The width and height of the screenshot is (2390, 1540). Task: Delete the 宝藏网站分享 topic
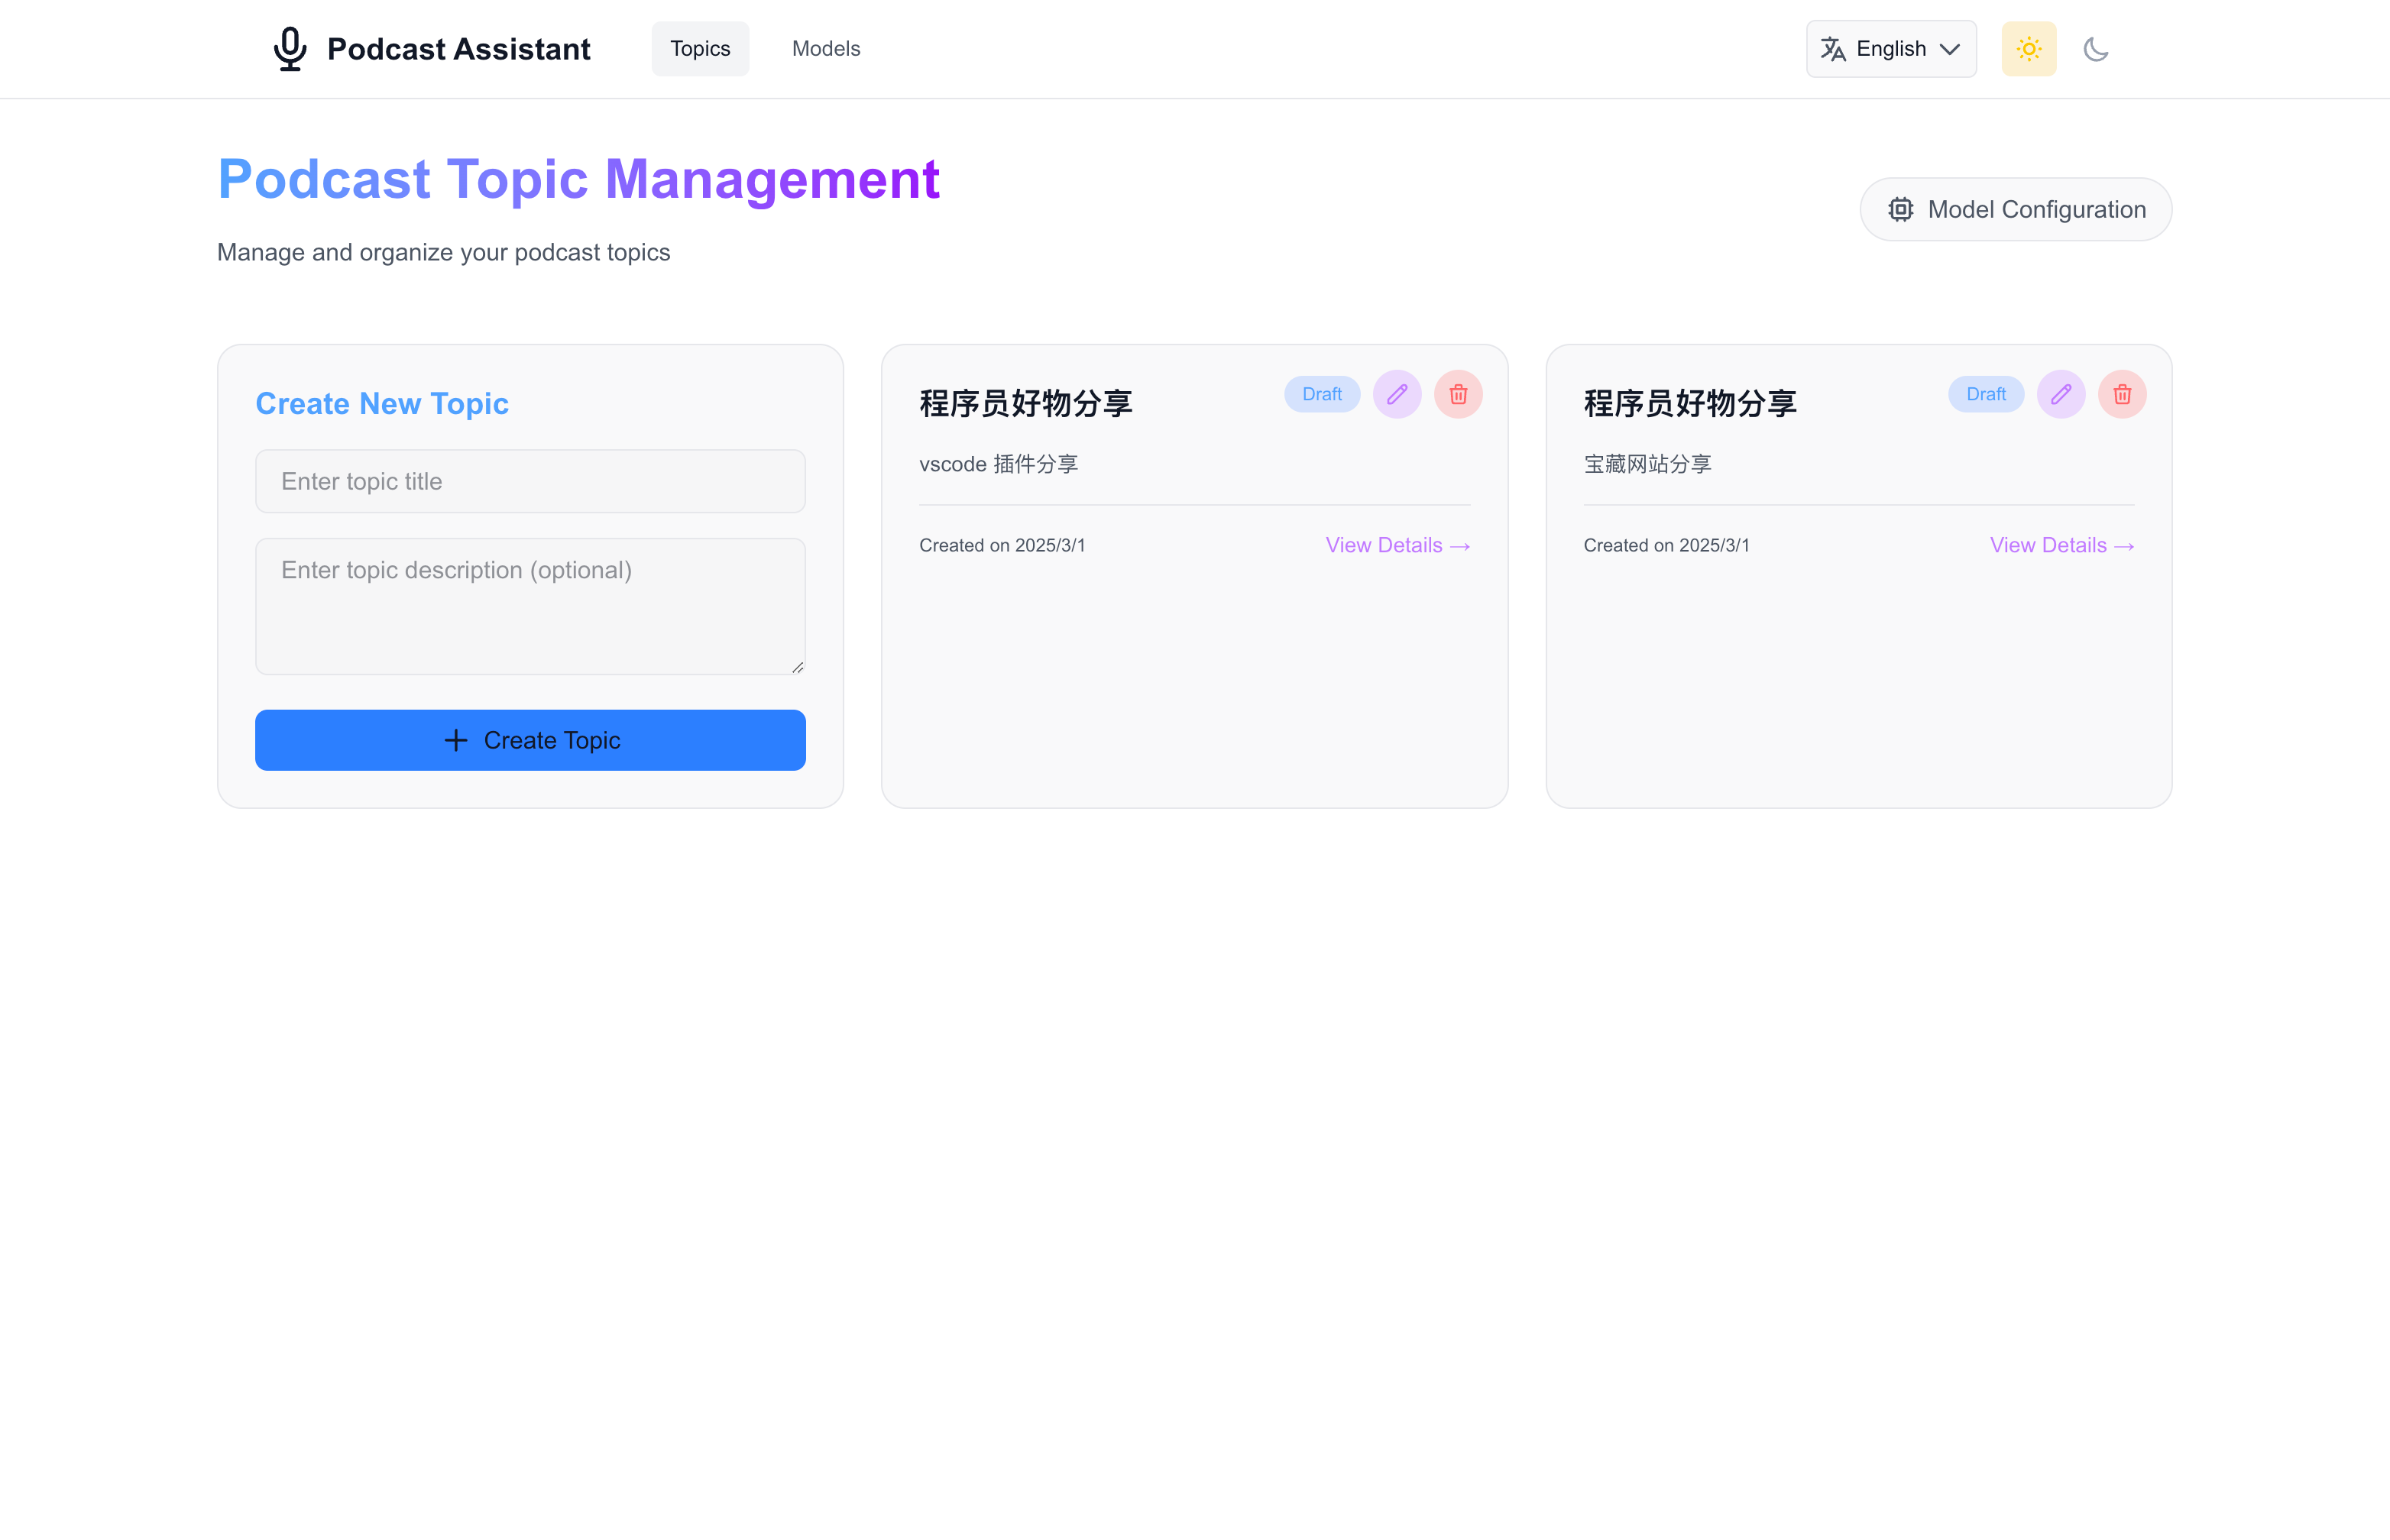click(2122, 394)
